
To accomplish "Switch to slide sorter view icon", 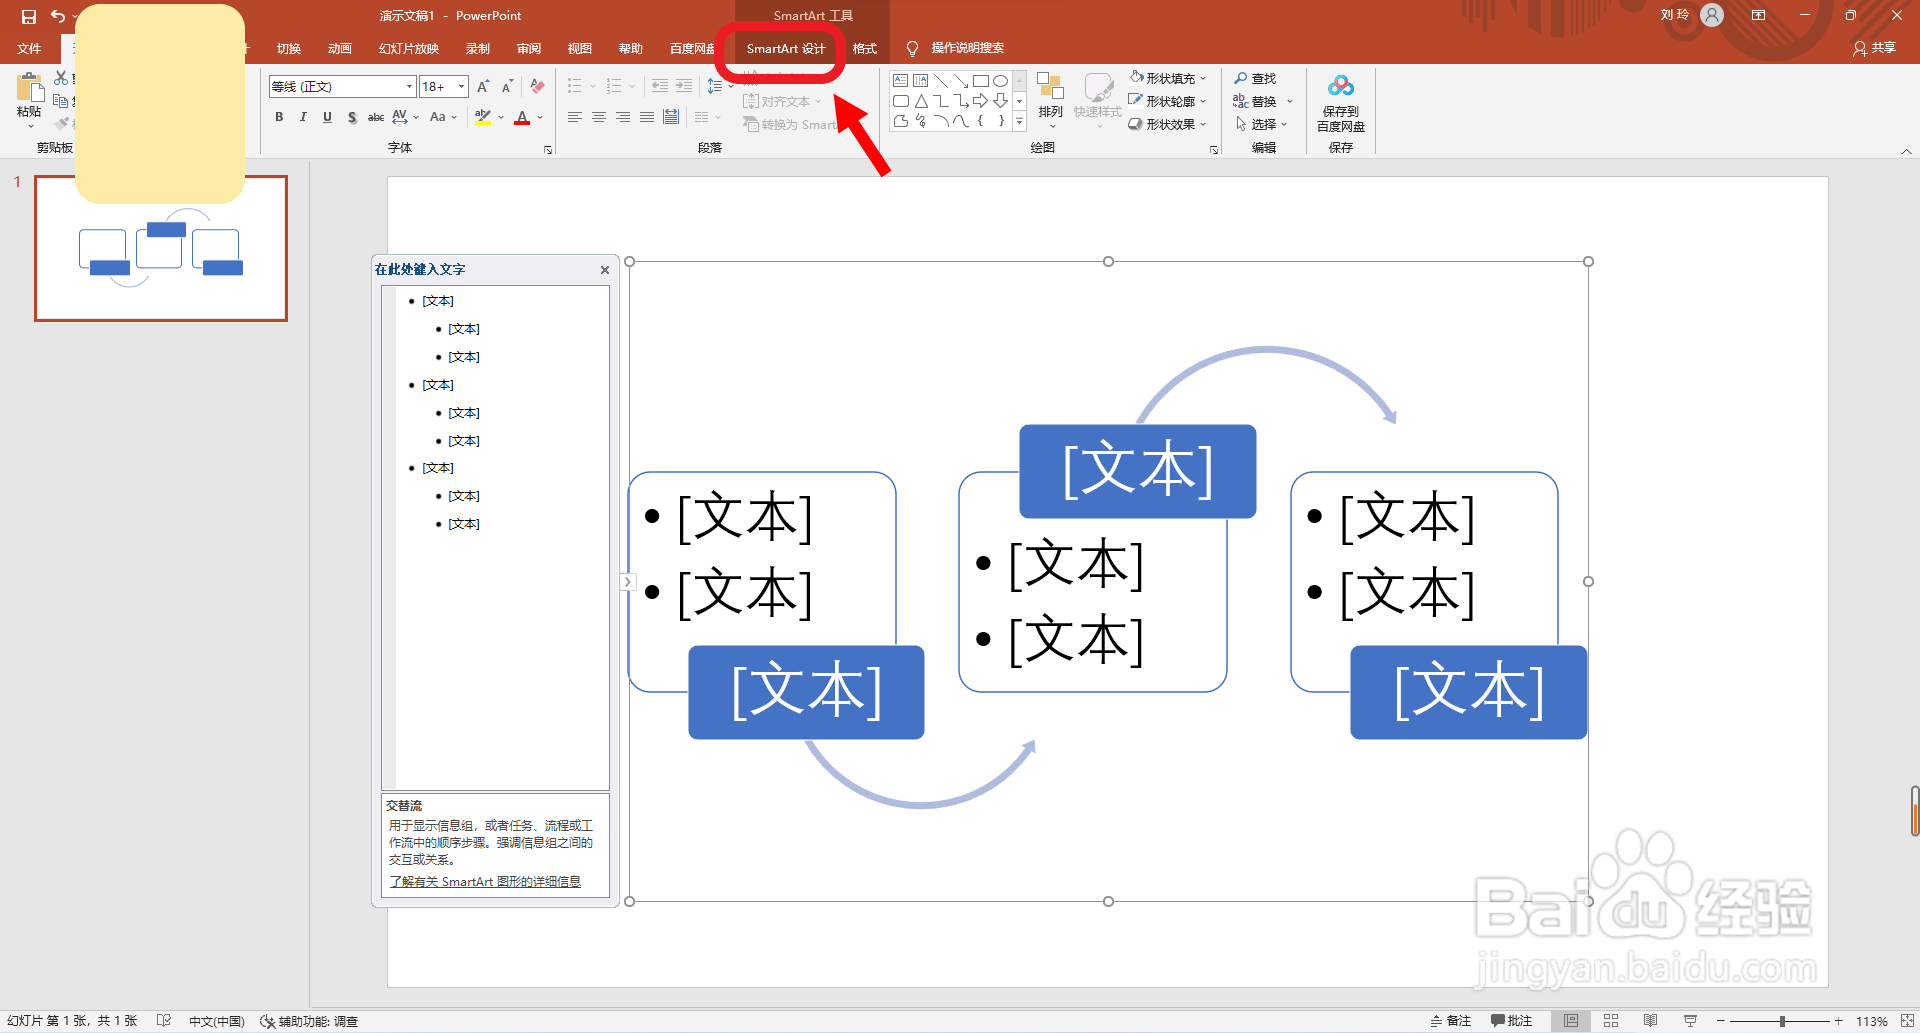I will [1611, 1021].
